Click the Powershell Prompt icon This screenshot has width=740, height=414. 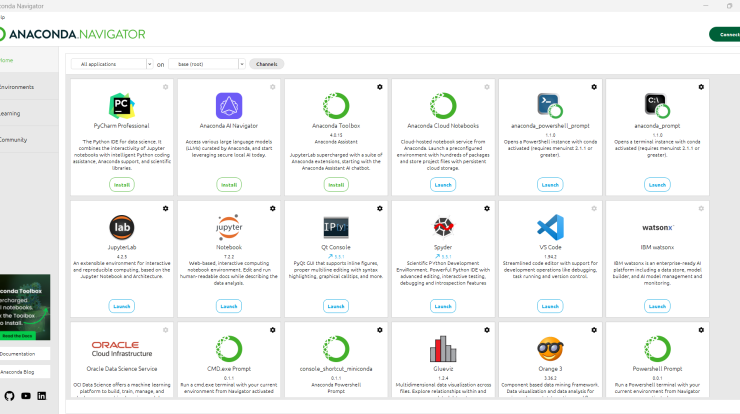pyautogui.click(x=657, y=348)
